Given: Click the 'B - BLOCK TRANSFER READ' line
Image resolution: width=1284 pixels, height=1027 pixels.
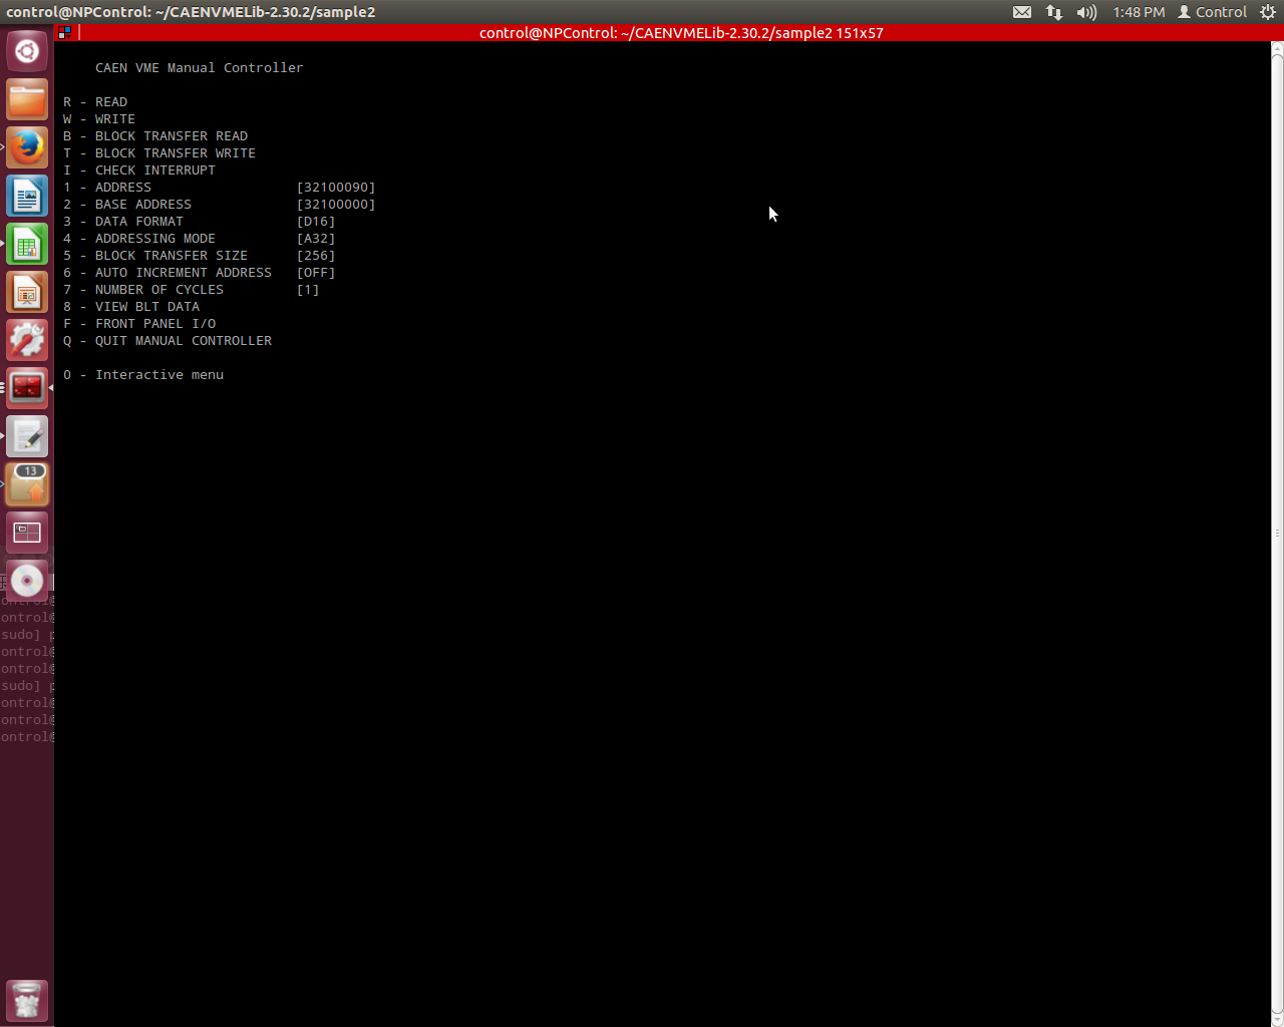Looking at the screenshot, I should click(x=155, y=136).
